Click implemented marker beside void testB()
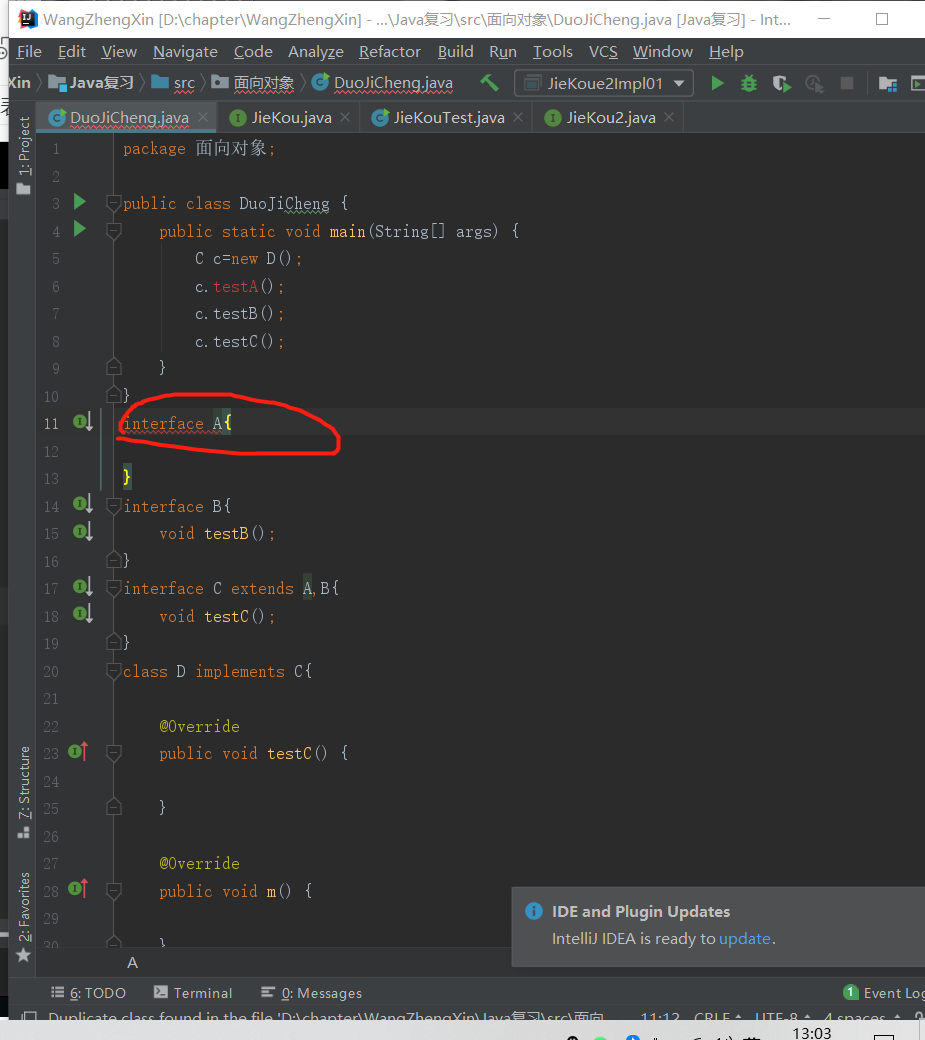925x1040 pixels. (83, 532)
